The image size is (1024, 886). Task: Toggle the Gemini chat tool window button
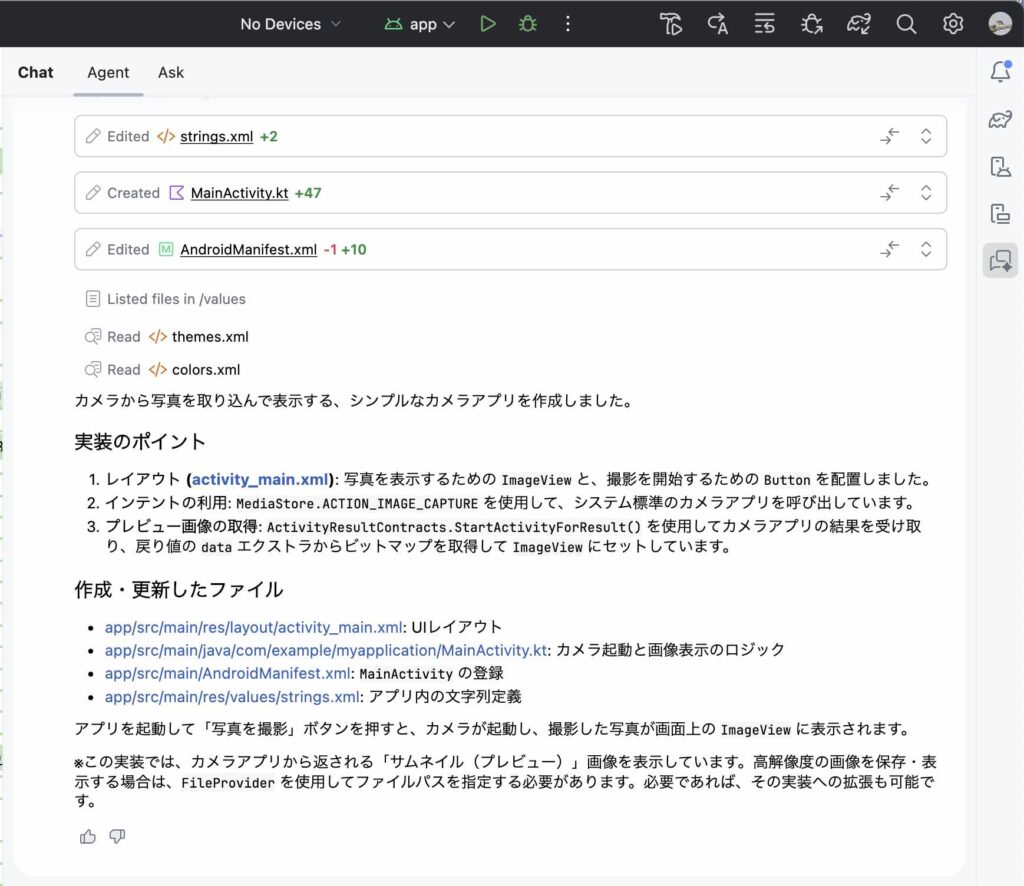[999, 260]
